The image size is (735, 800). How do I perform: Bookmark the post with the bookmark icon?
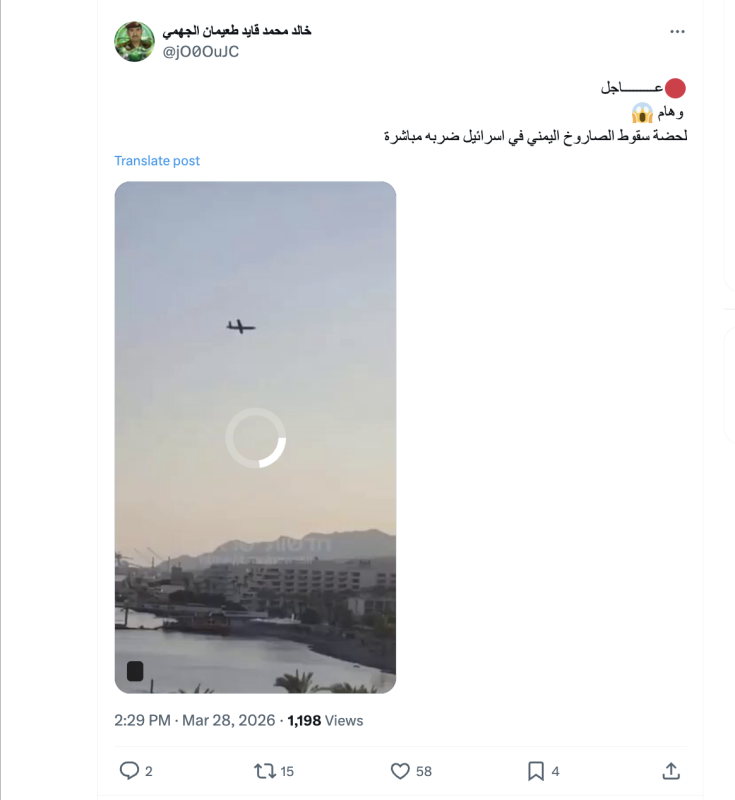(x=536, y=771)
